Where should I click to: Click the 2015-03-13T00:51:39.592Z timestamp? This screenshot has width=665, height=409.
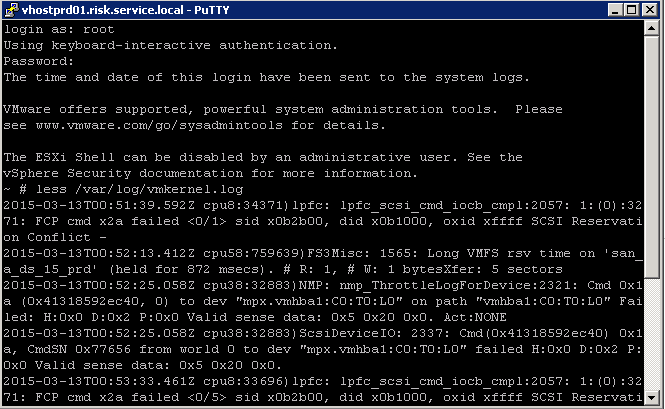pos(99,205)
